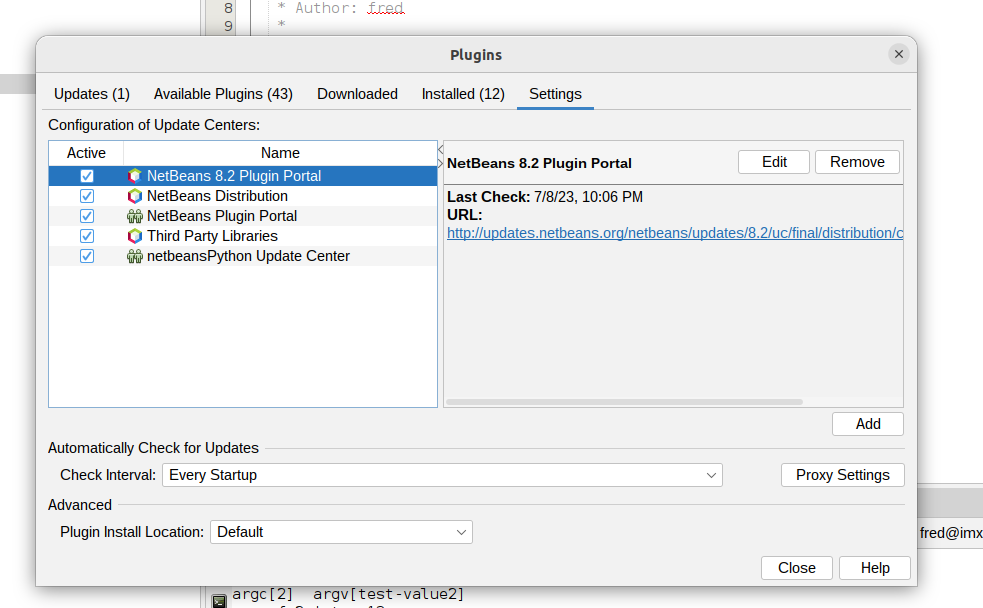Click the Active column header
Viewport: 983px width, 608px height.
(87, 154)
